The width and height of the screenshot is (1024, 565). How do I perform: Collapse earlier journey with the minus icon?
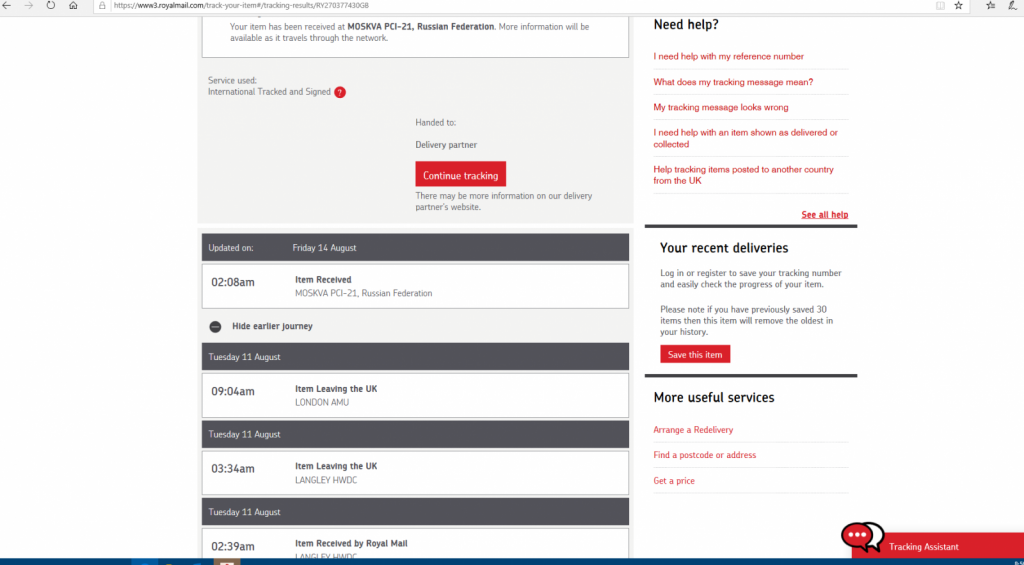click(x=215, y=326)
